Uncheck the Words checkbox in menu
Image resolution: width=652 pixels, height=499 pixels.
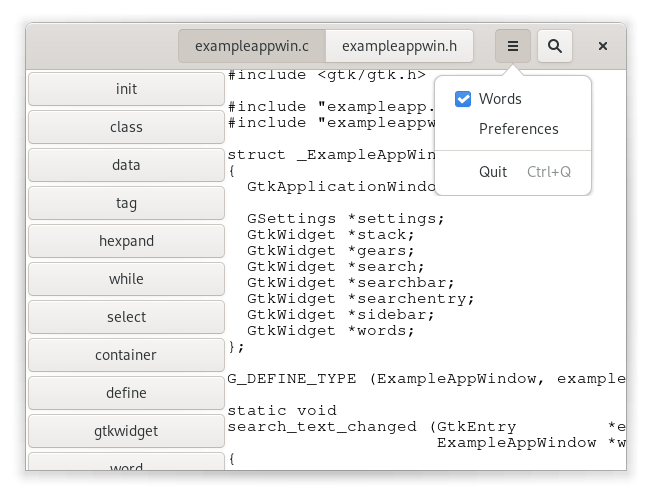(463, 99)
